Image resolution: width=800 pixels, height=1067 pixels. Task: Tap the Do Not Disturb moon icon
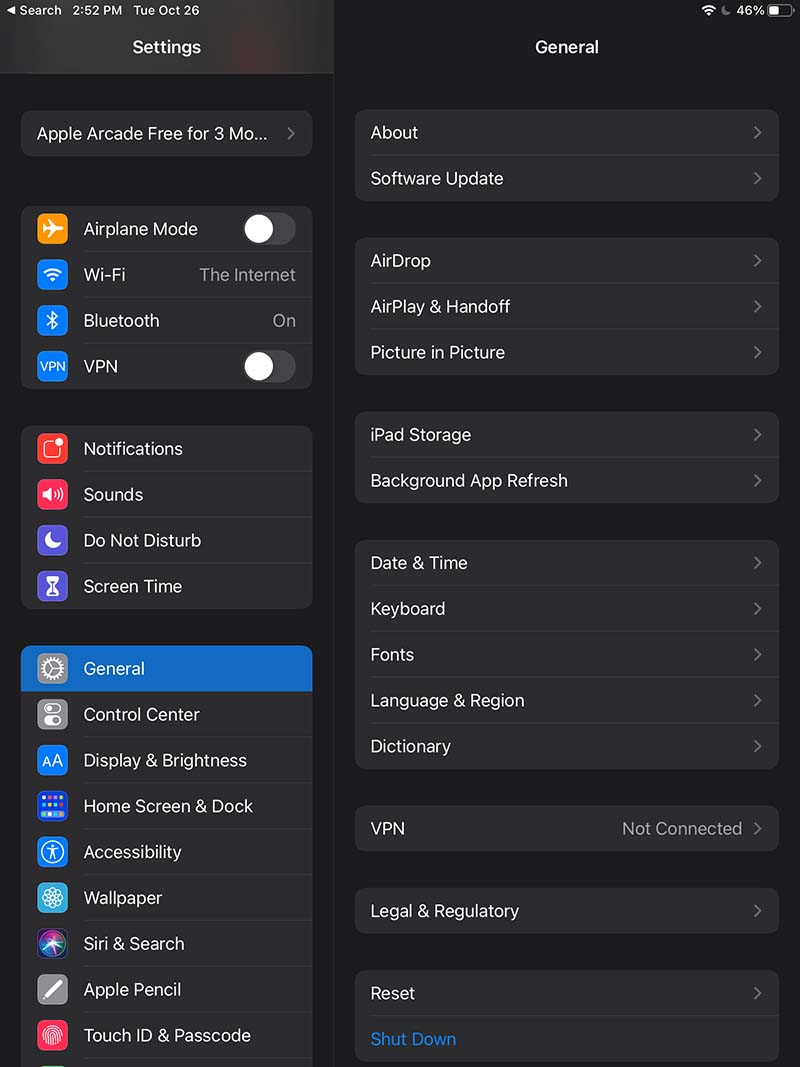53,541
